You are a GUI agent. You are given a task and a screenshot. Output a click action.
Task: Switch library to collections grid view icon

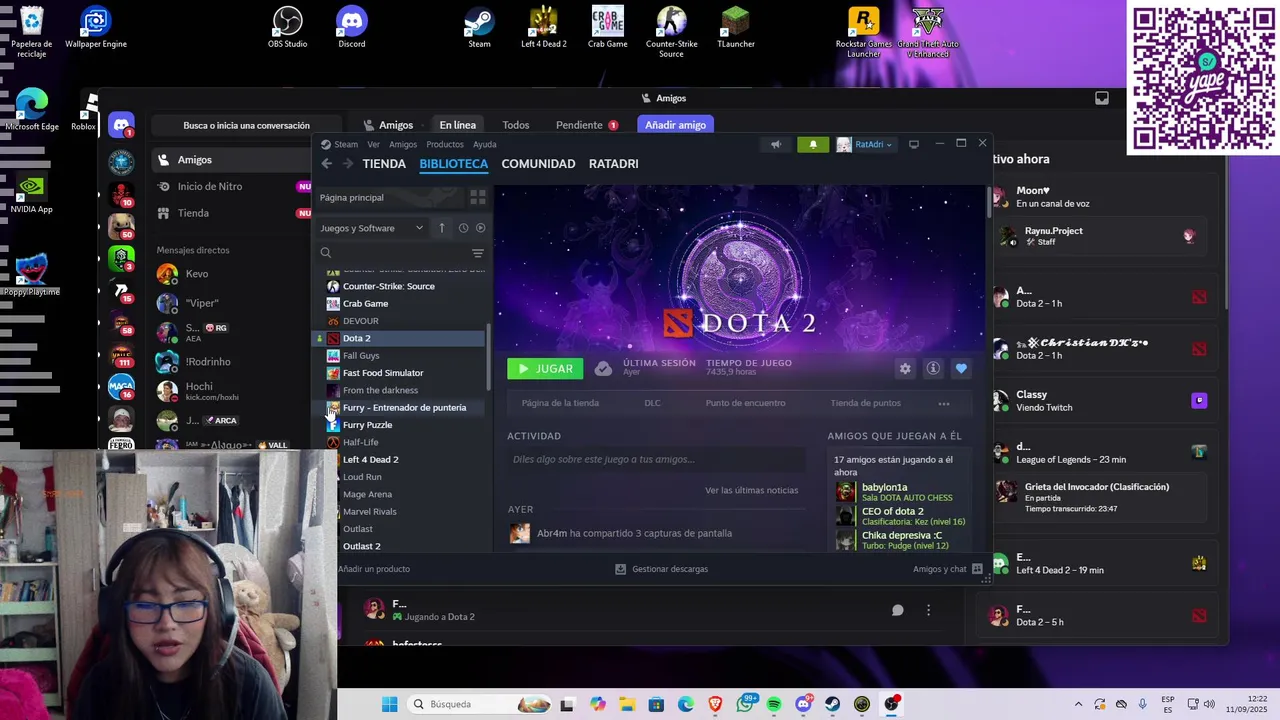tap(478, 198)
